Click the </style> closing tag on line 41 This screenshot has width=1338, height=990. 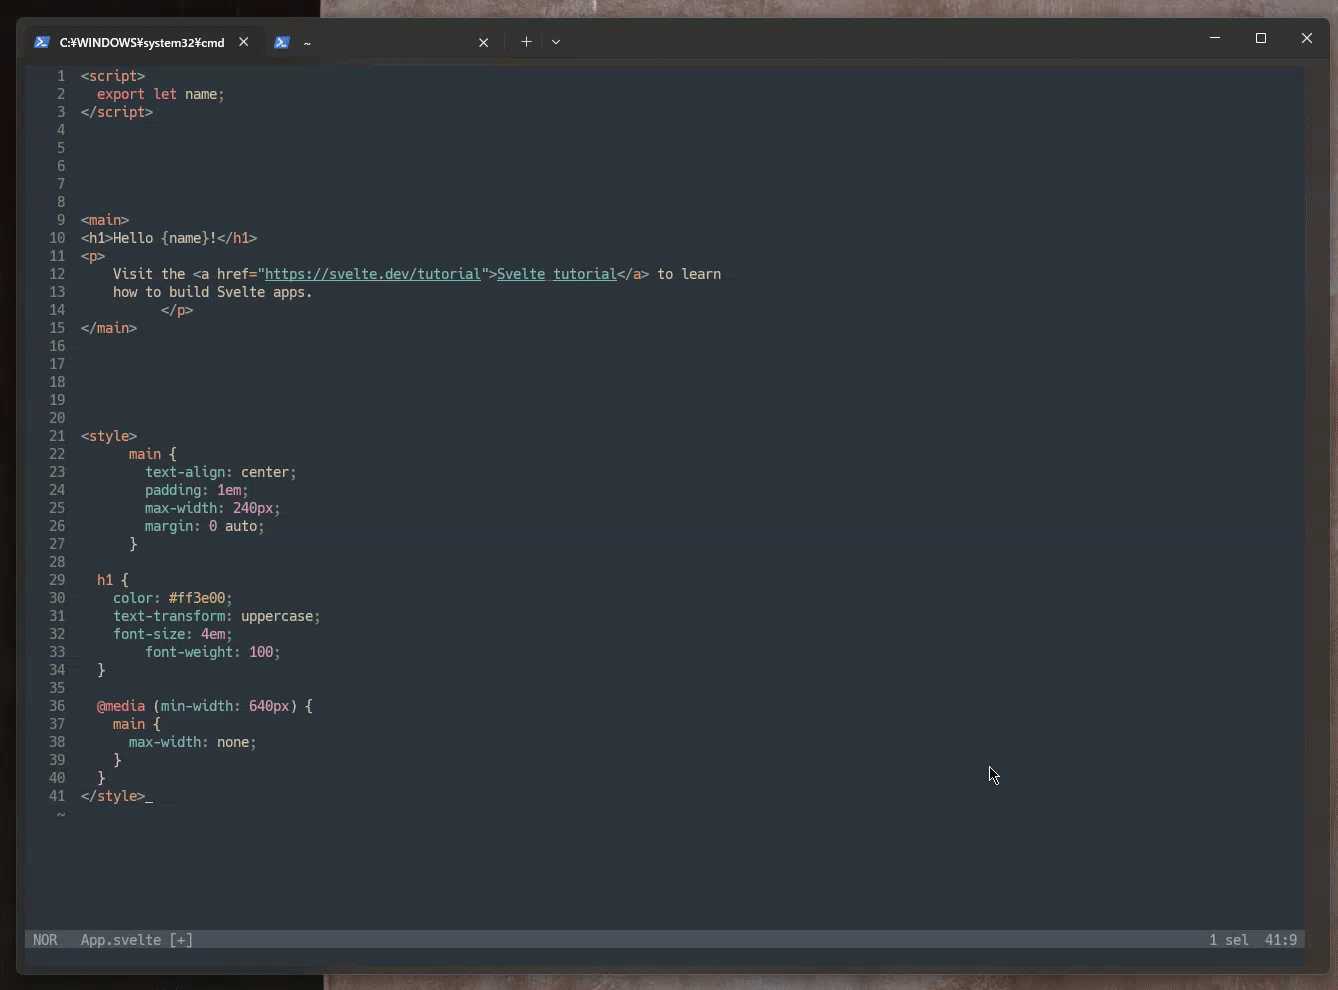click(112, 797)
